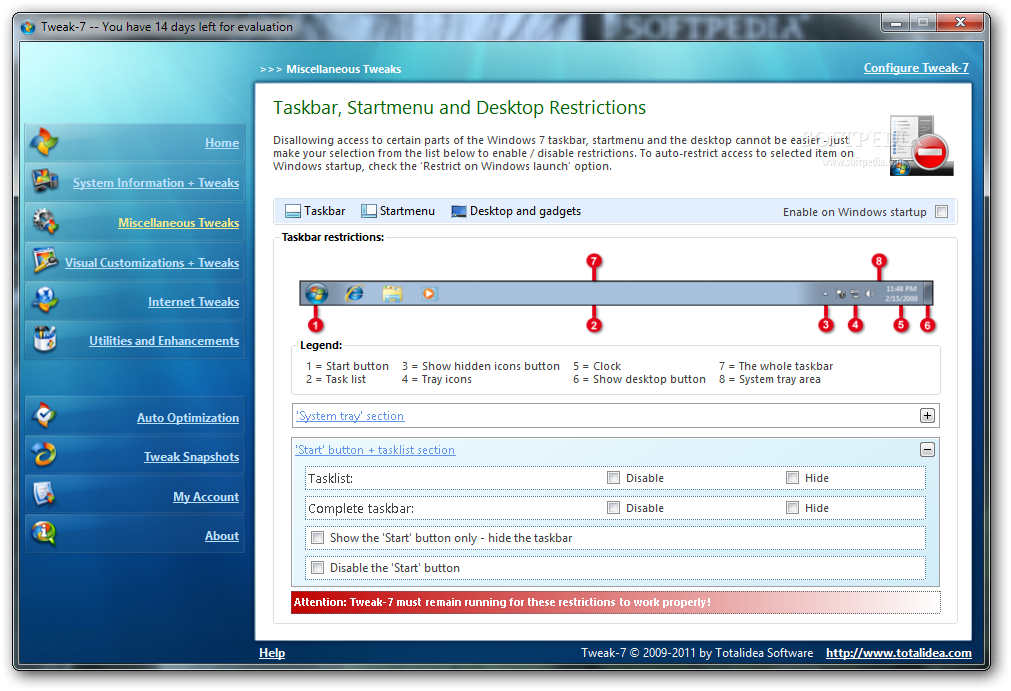Click the red attention warning banner
The width and height of the screenshot is (1011, 691).
click(x=616, y=602)
